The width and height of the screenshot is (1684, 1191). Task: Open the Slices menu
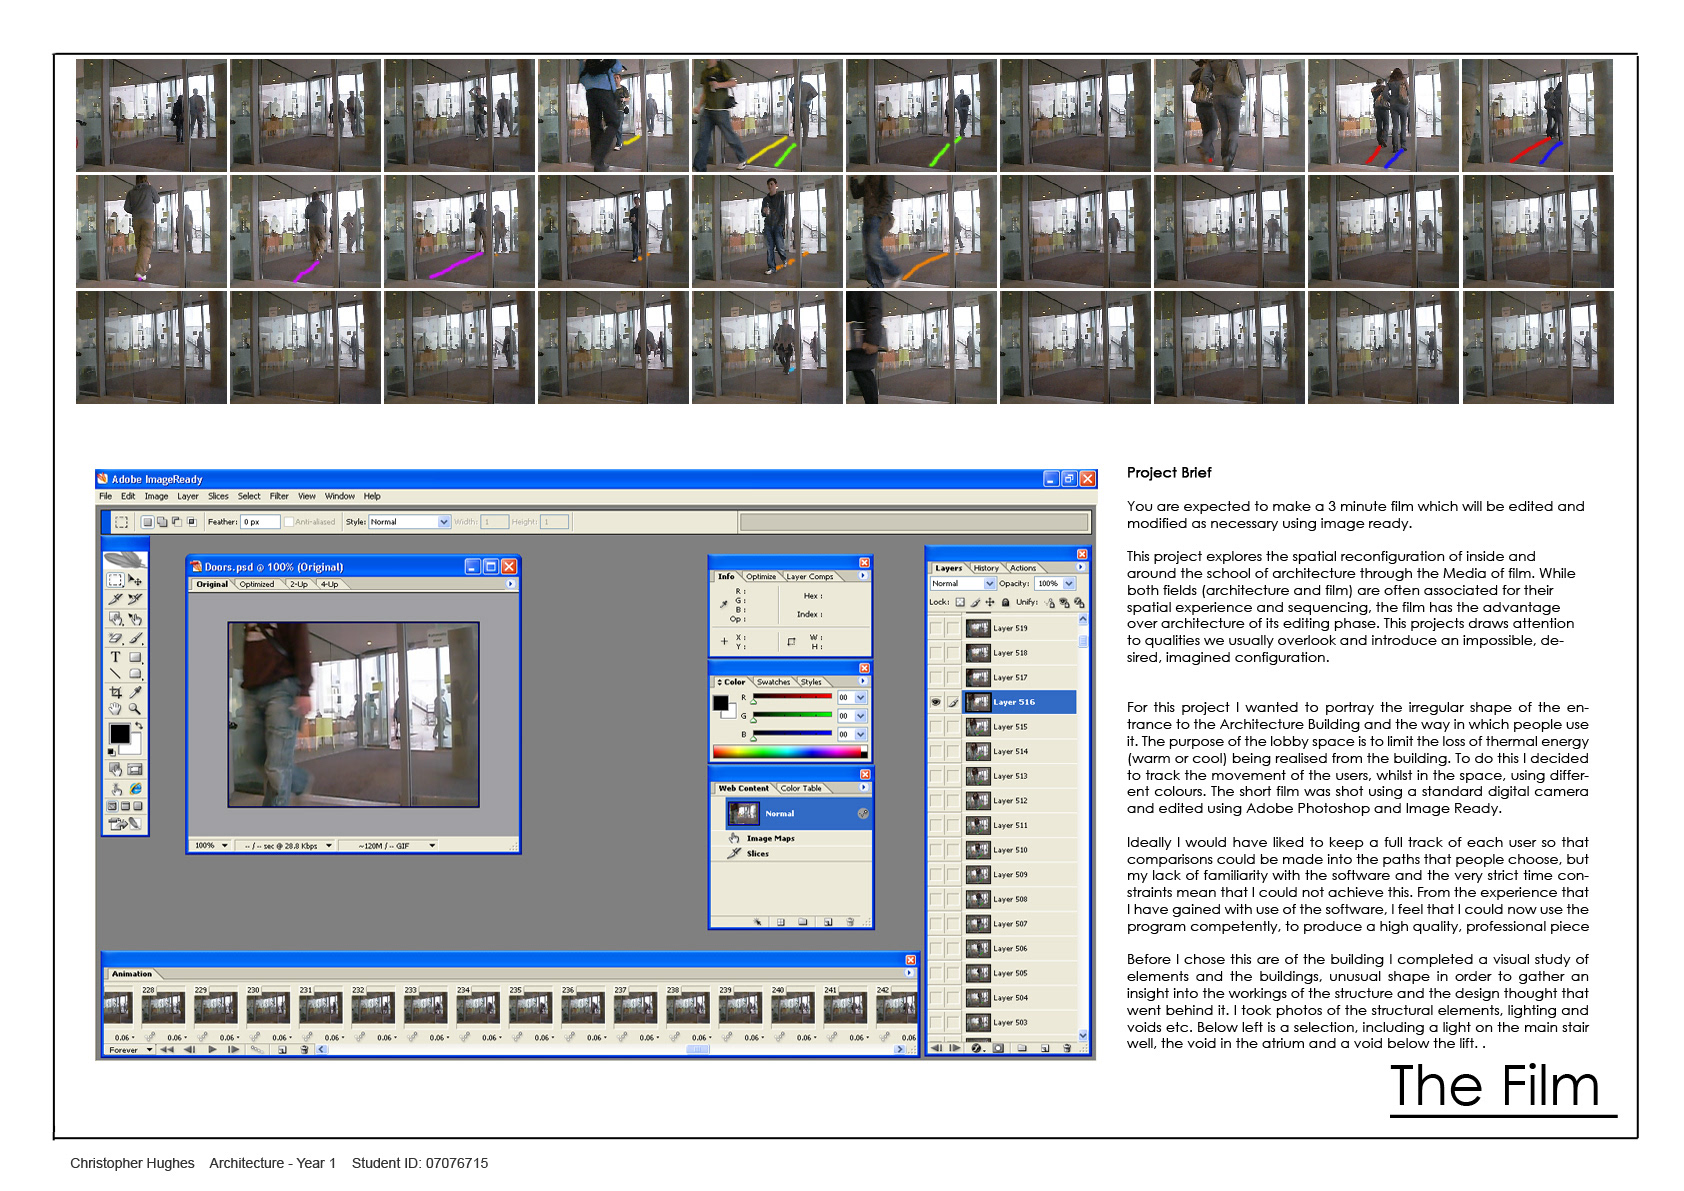tap(218, 496)
